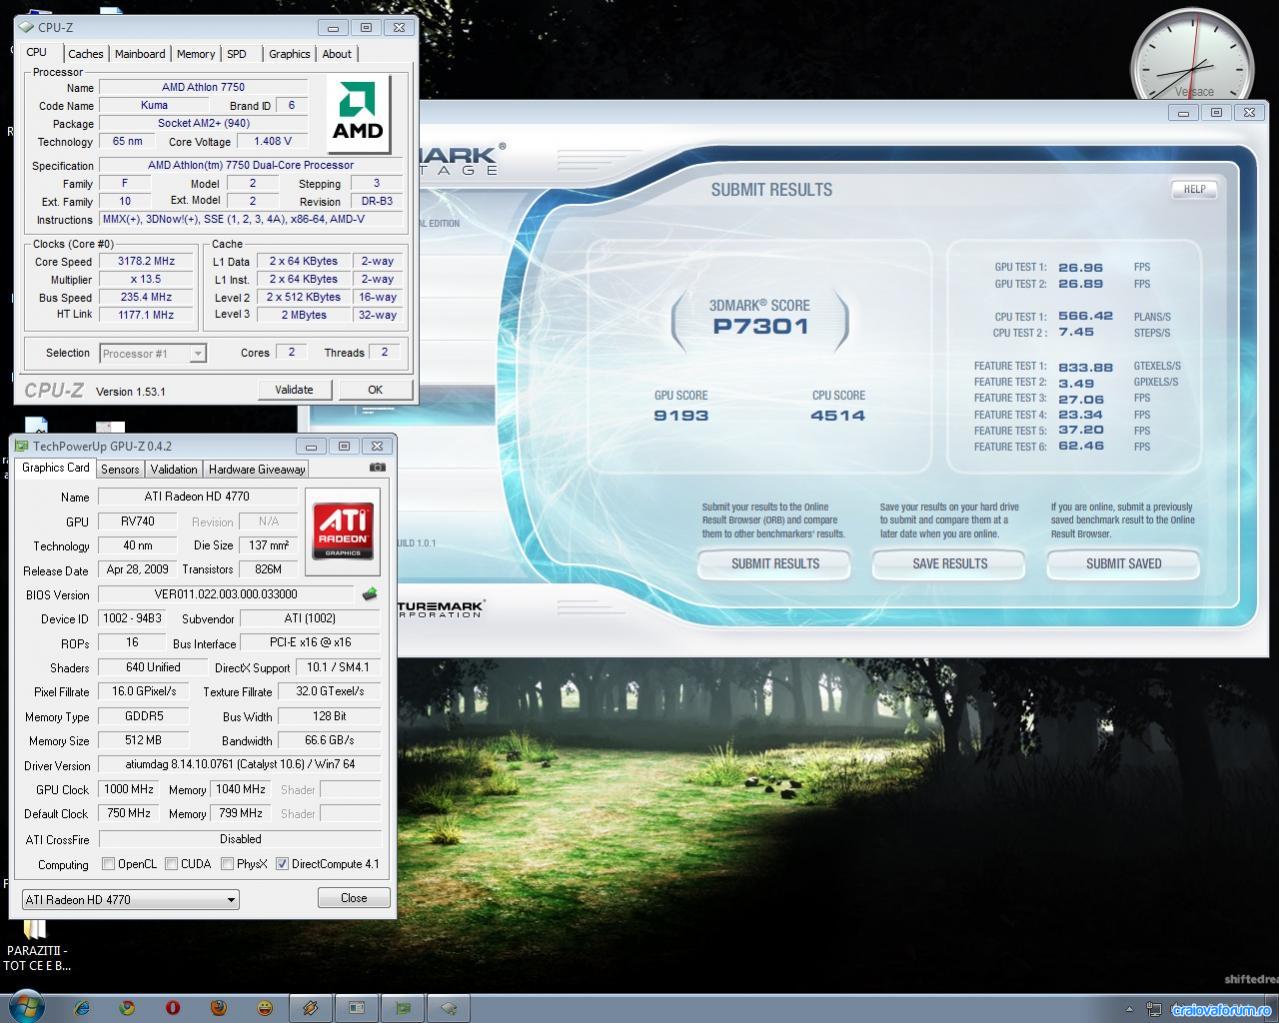Click the desktop gadget analog clock

click(x=1191, y=62)
